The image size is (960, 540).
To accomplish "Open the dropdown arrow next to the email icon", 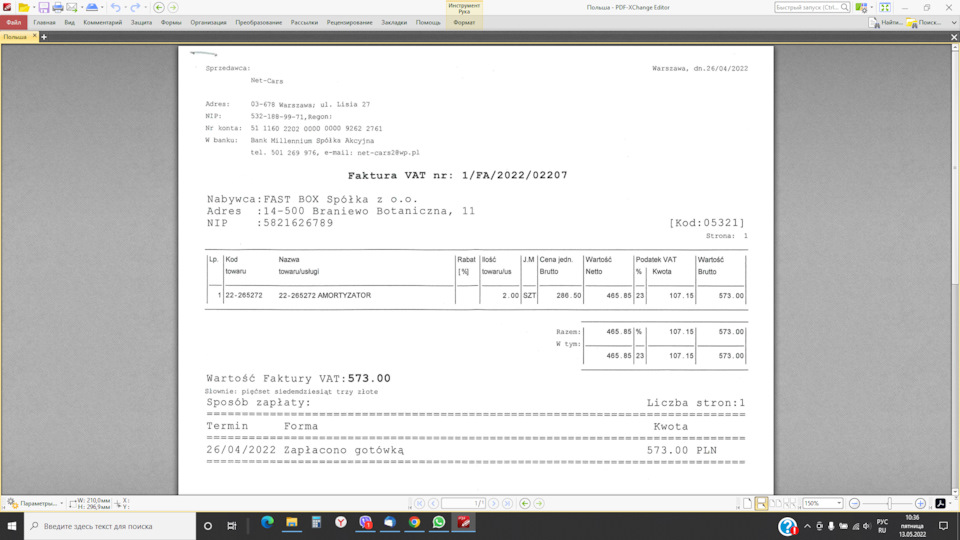I will [81, 7].
